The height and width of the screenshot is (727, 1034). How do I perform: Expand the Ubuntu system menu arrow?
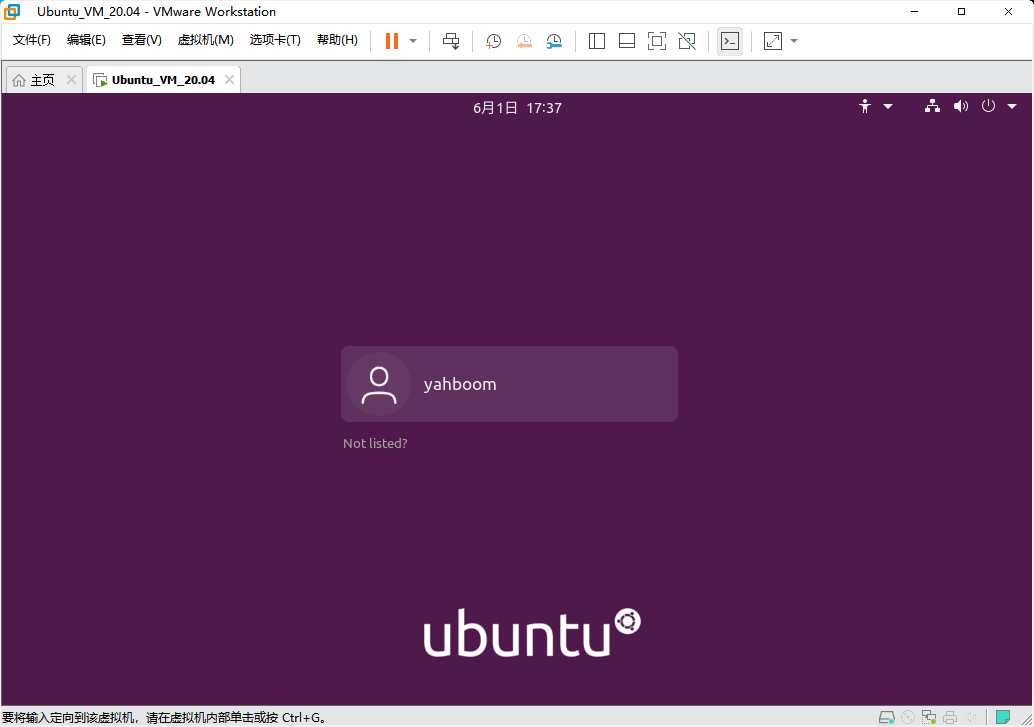1012,106
